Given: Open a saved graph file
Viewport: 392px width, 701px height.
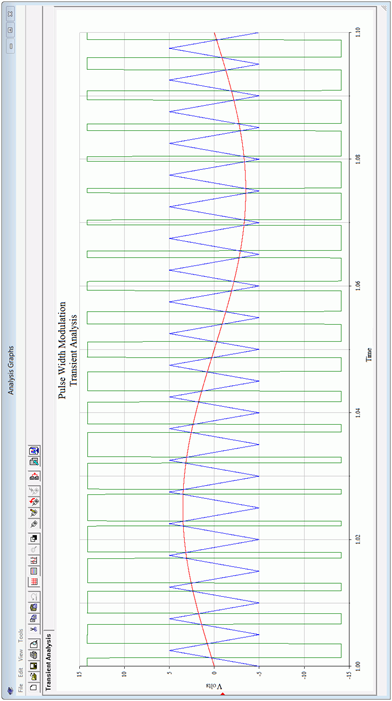Looking at the screenshot, I should click(34, 676).
